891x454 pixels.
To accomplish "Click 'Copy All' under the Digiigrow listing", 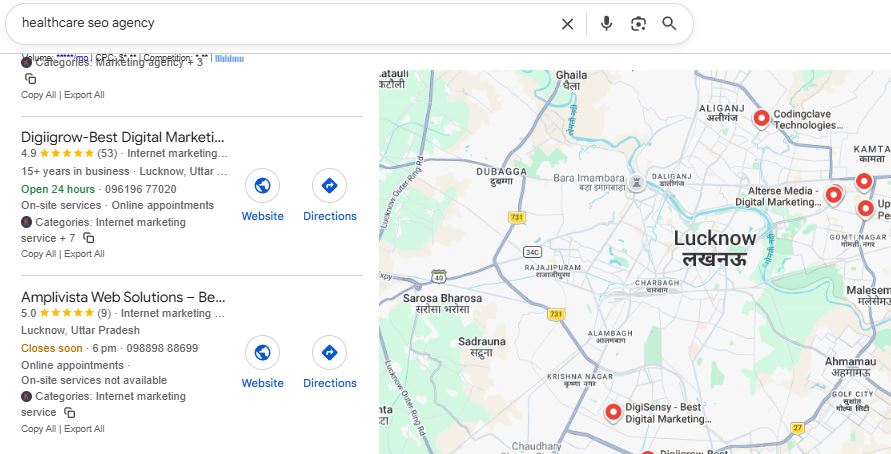I will (x=39, y=254).
